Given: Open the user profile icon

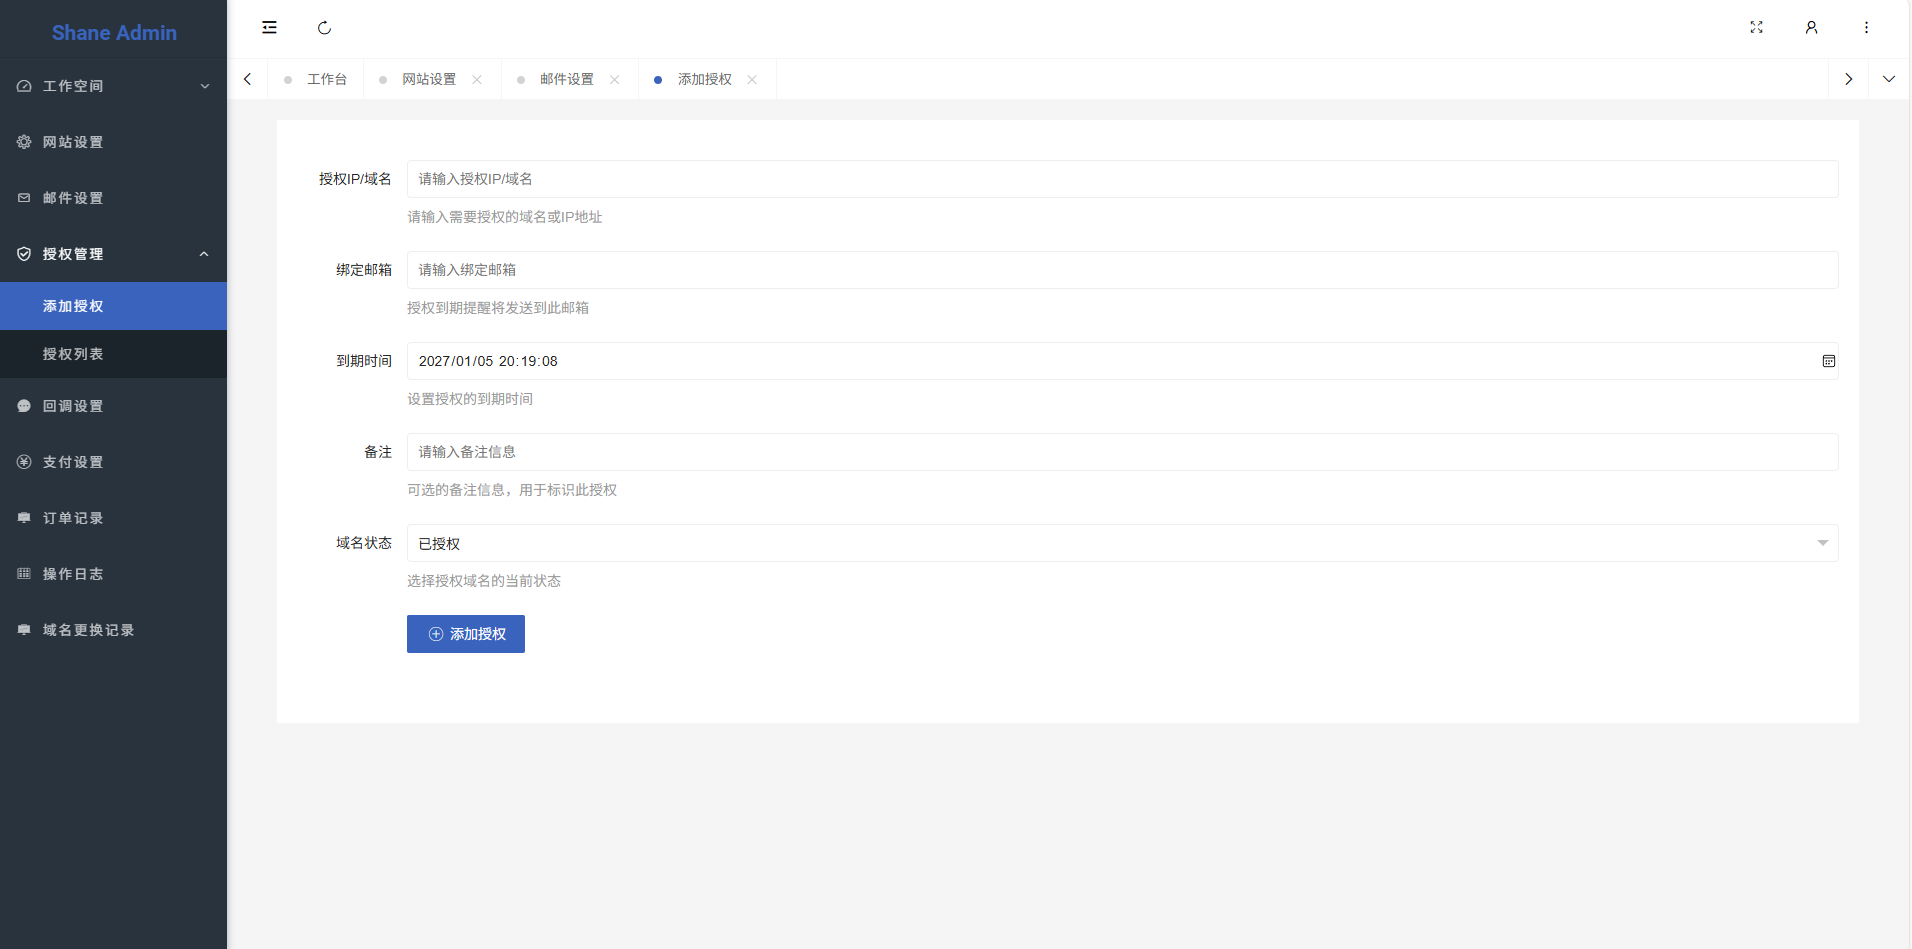Looking at the screenshot, I should click(x=1811, y=28).
